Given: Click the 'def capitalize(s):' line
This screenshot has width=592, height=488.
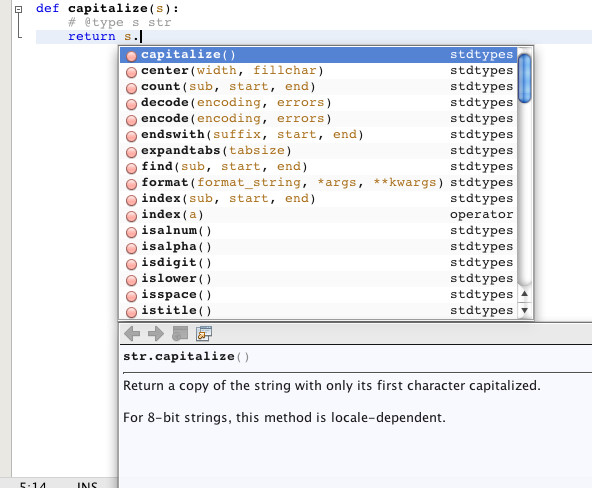Looking at the screenshot, I should tap(107, 8).
